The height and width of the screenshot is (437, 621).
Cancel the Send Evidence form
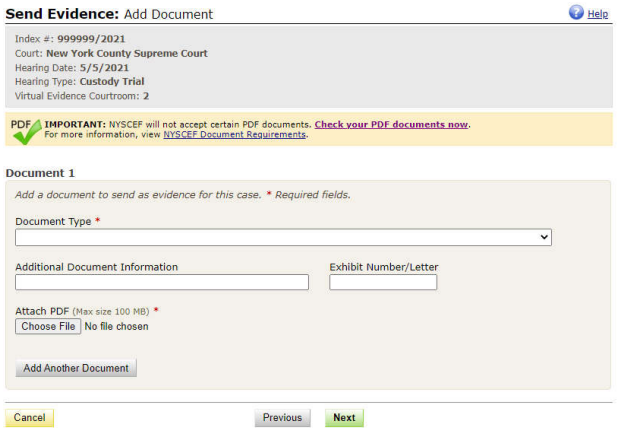click(x=30, y=418)
